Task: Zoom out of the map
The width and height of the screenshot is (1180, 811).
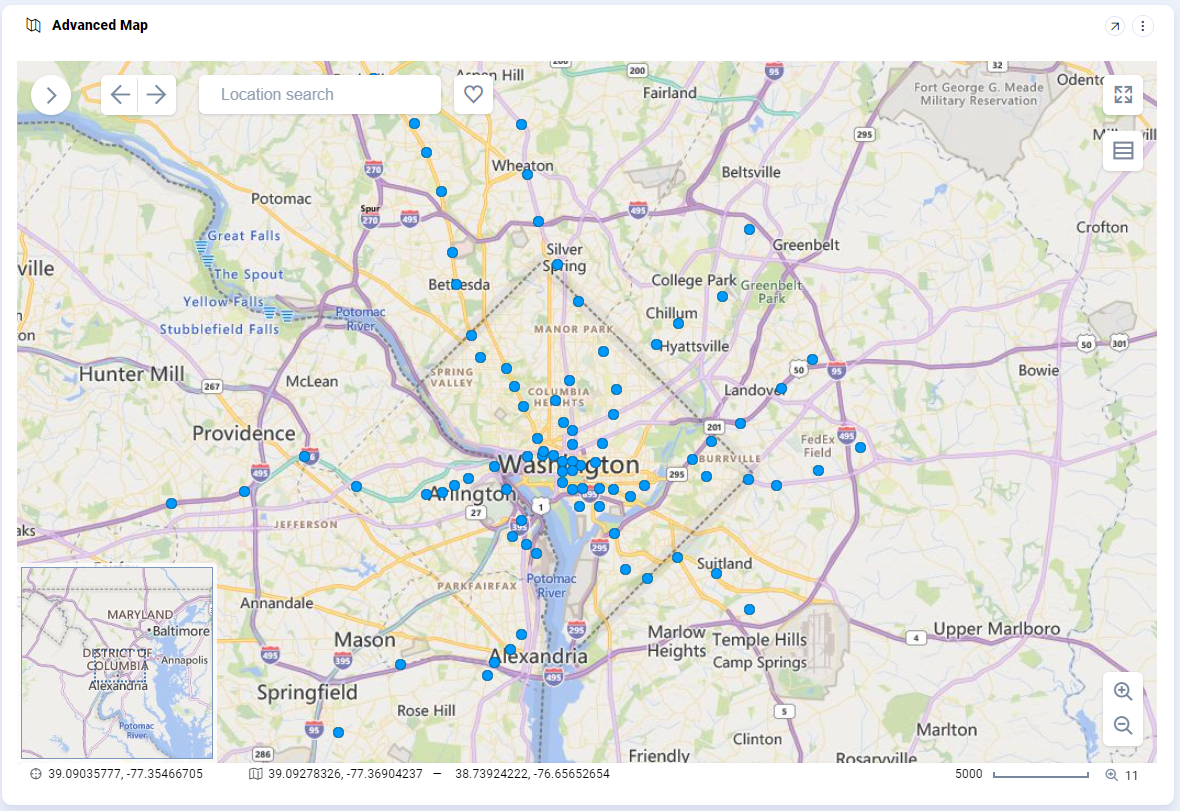Action: point(1123,726)
